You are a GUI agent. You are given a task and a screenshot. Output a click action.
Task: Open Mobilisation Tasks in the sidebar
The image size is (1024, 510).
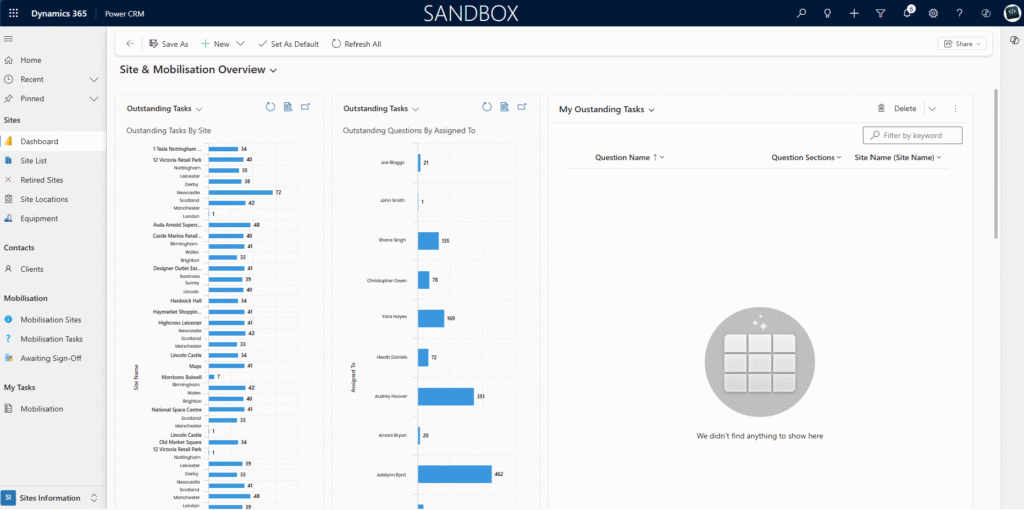coord(50,339)
